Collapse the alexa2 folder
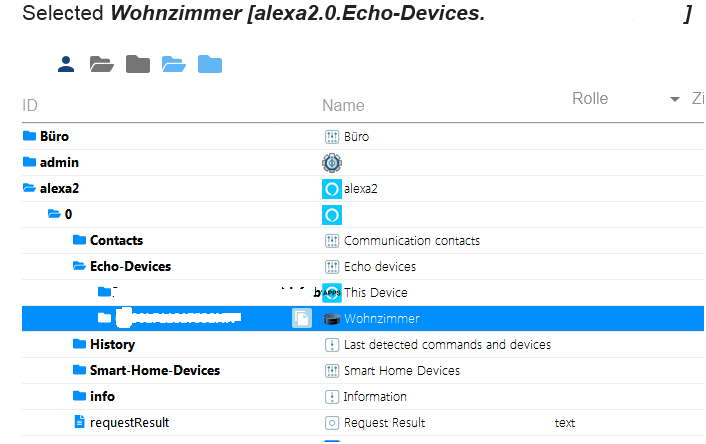Screen dimensions: 706x444 pyautogui.click(x=30, y=188)
